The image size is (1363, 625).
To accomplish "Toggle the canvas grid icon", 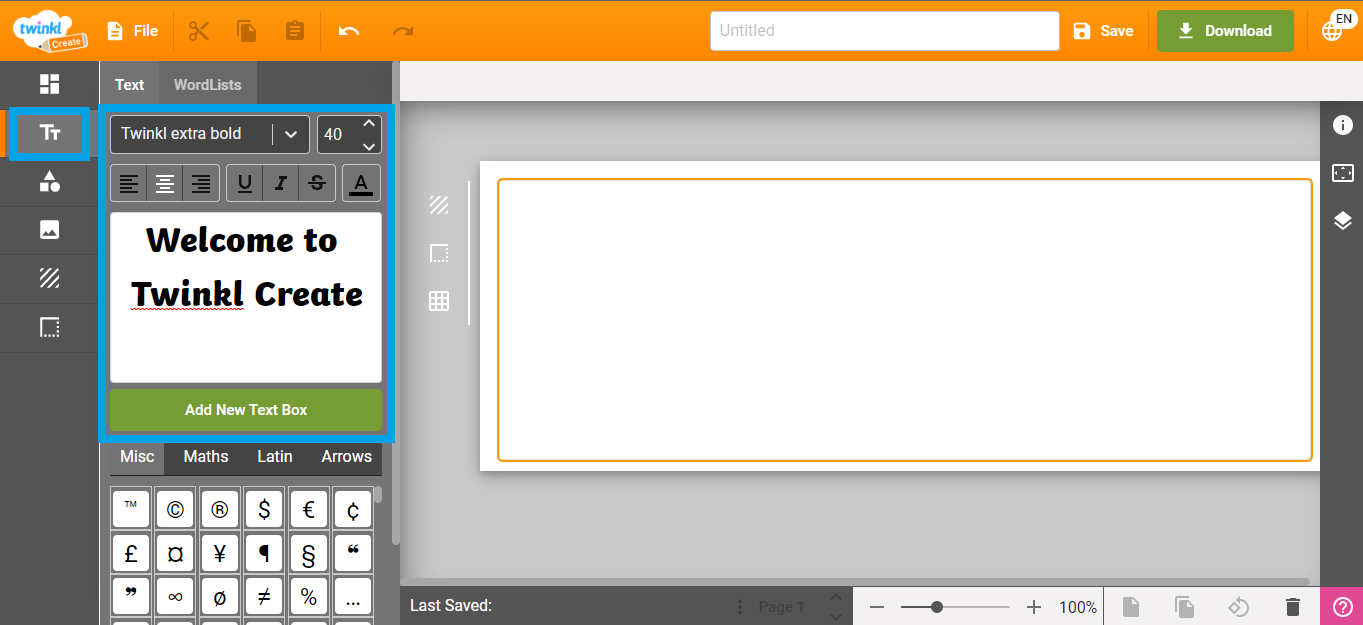I will (439, 301).
